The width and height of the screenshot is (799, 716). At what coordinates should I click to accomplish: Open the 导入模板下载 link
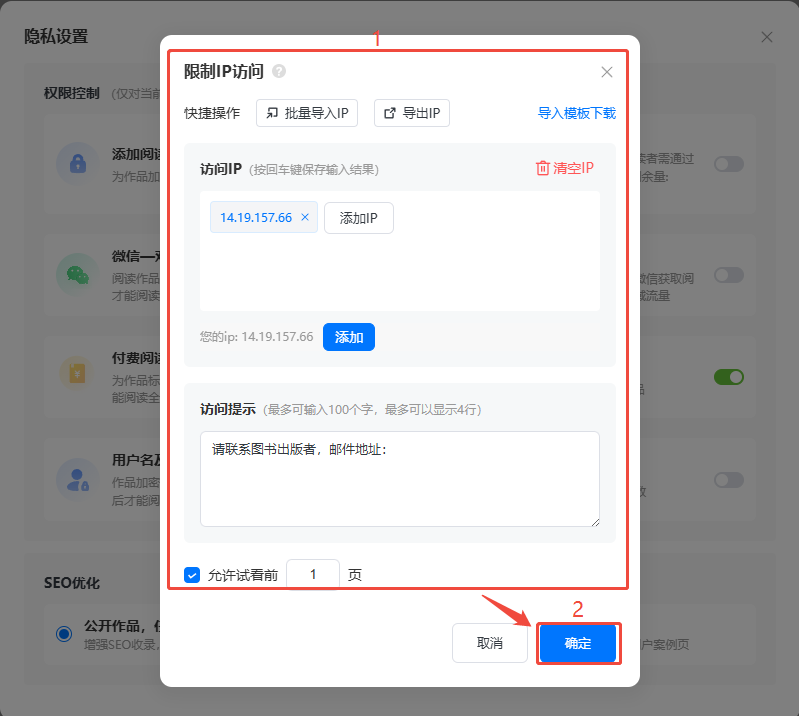pyautogui.click(x=576, y=113)
